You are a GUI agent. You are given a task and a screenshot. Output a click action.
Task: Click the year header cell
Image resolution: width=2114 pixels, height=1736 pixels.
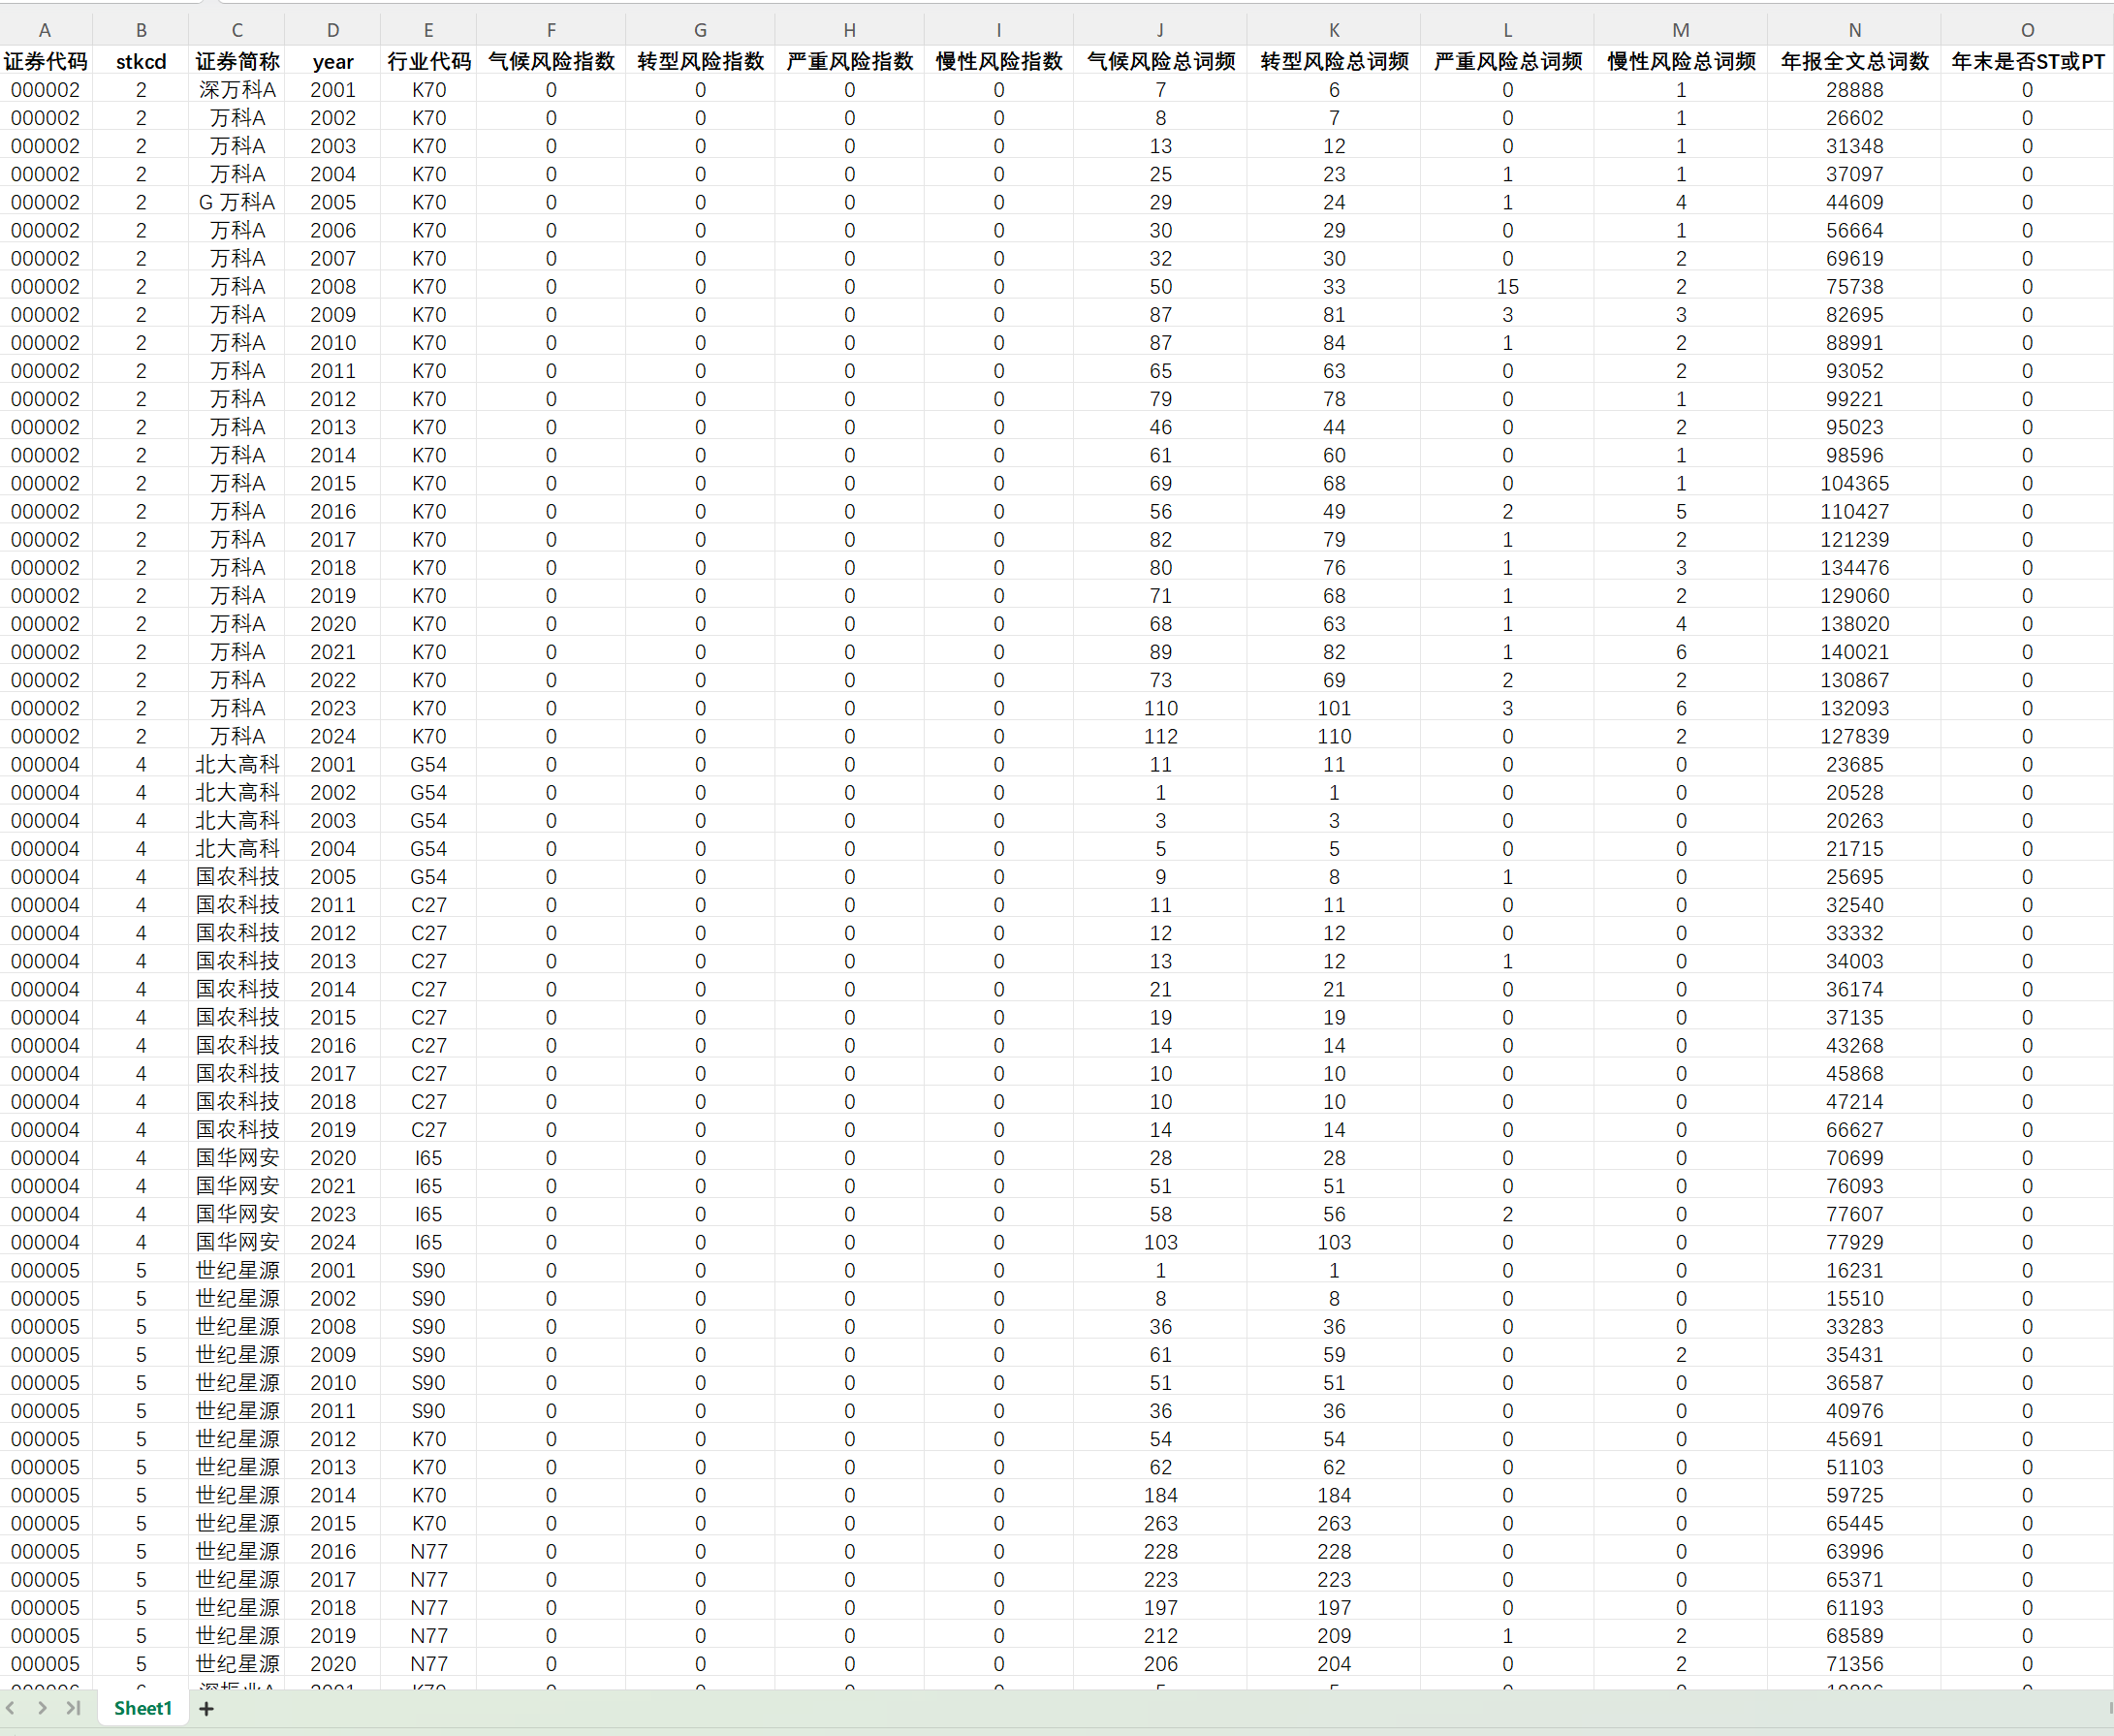click(x=333, y=61)
